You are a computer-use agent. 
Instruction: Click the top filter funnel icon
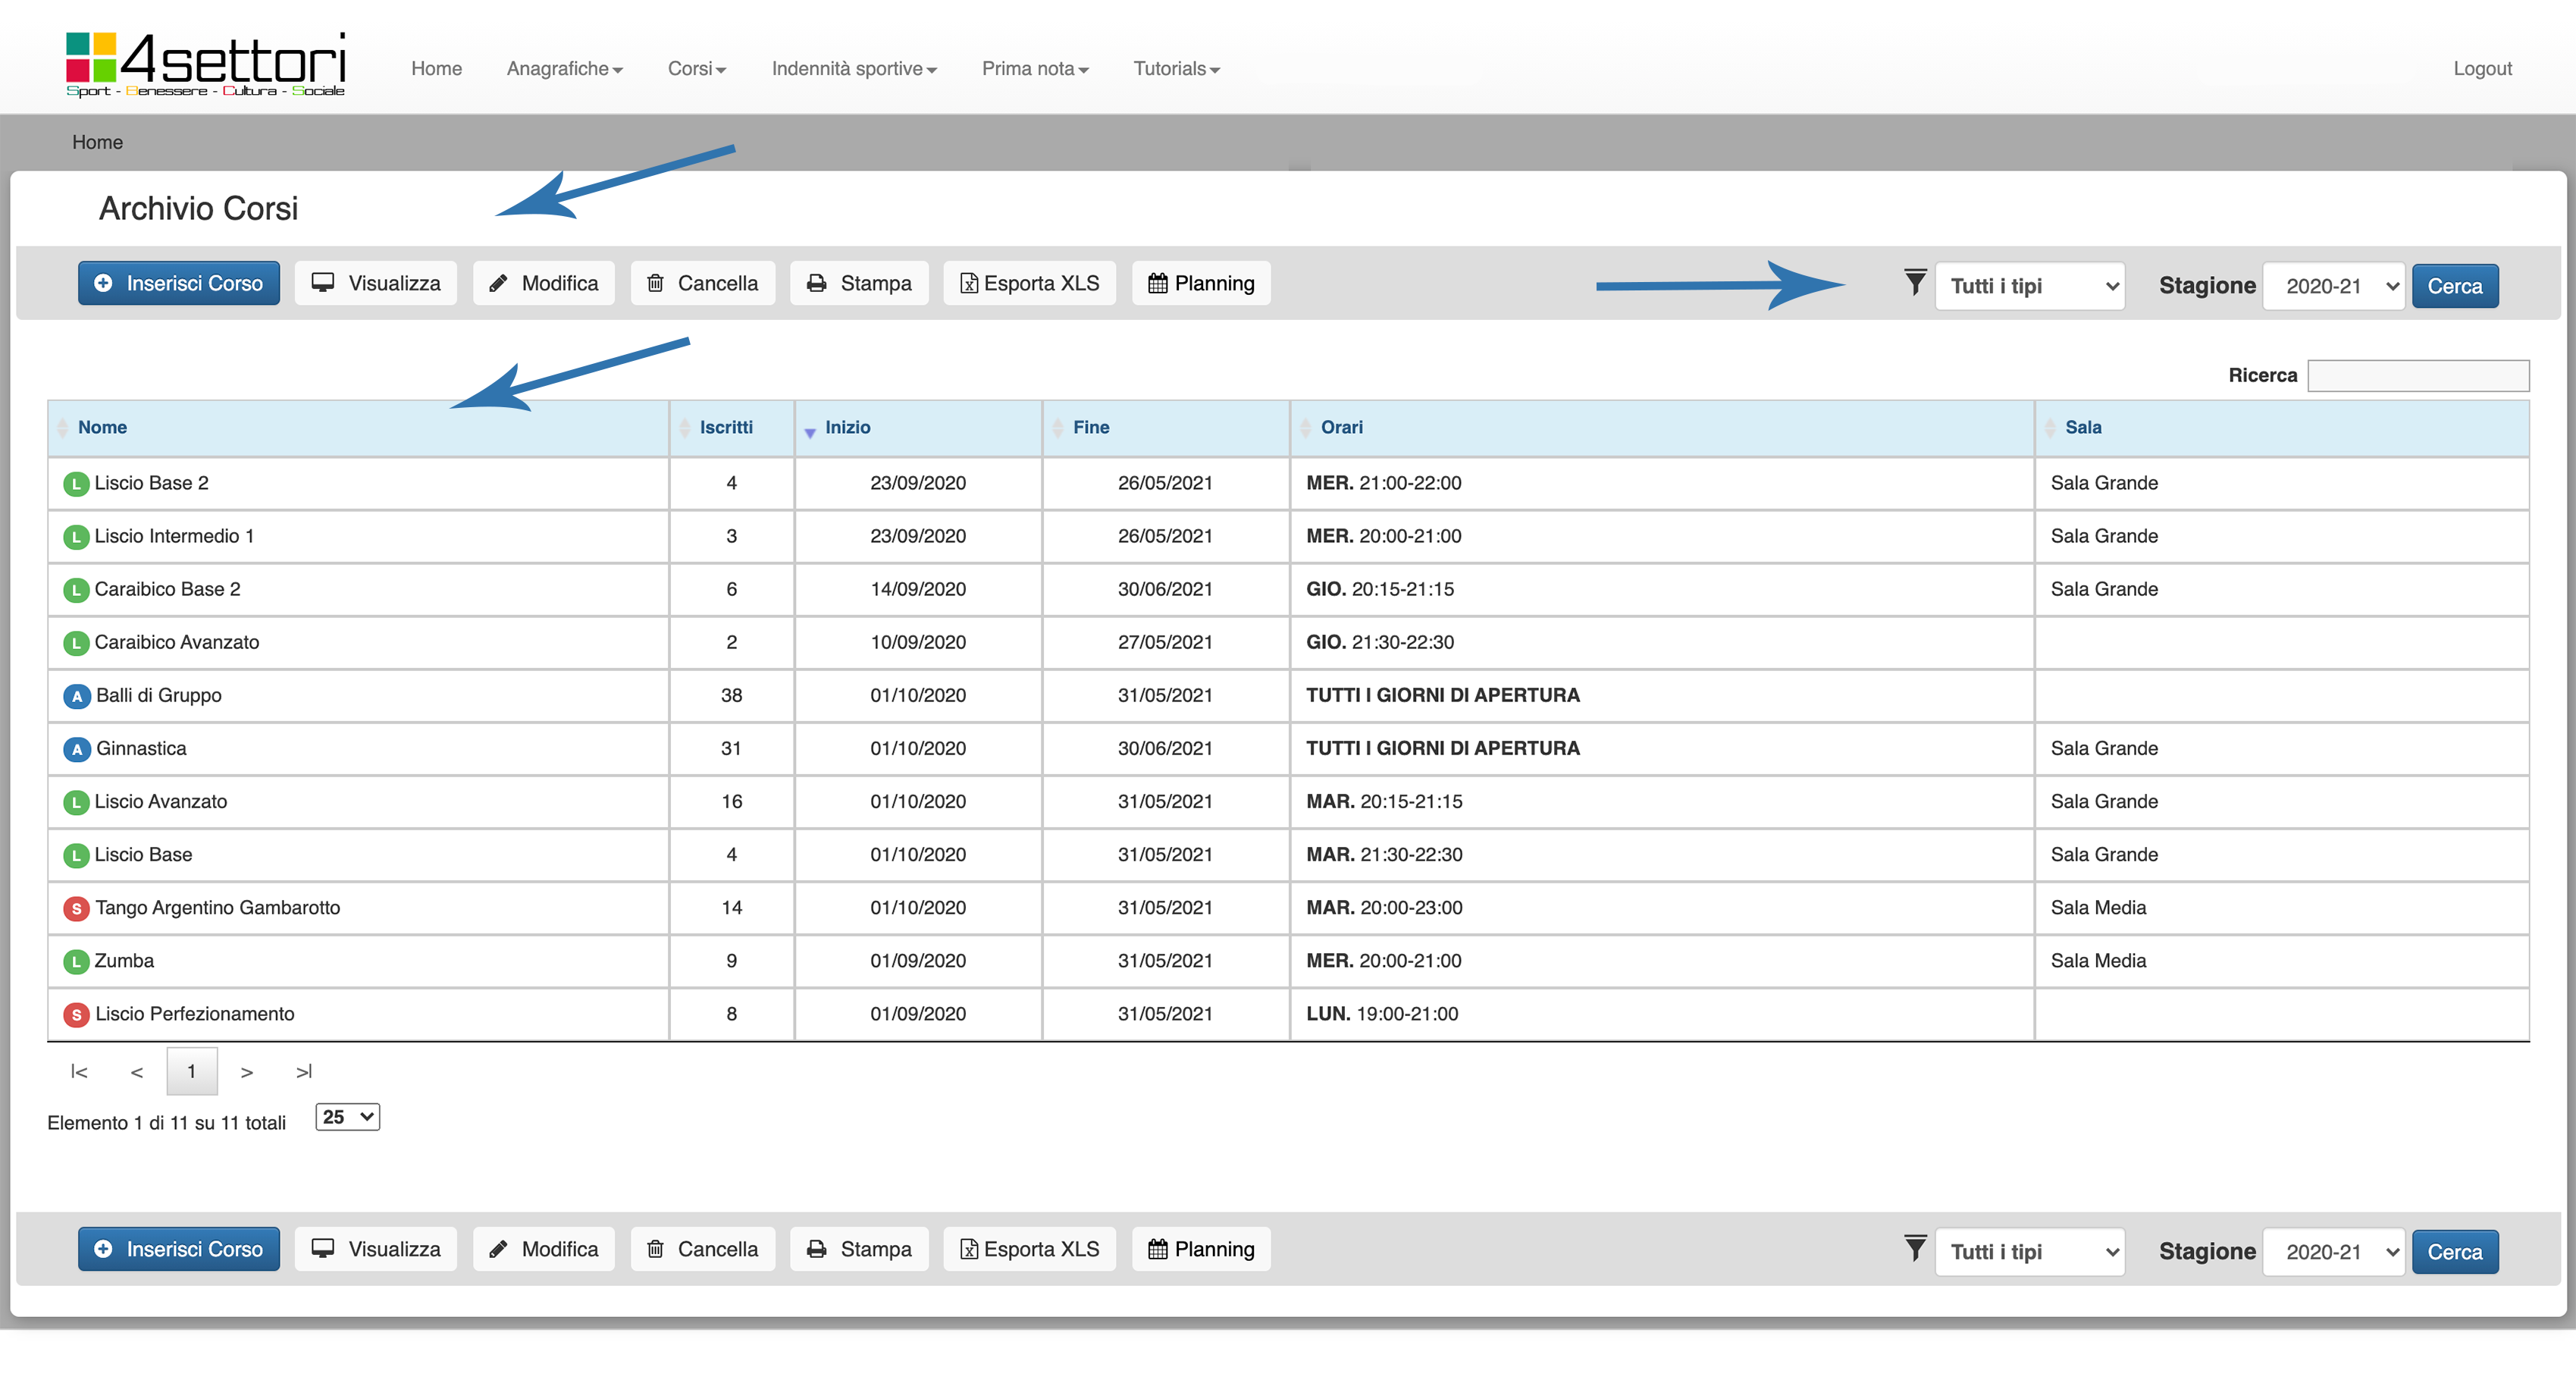[1914, 283]
